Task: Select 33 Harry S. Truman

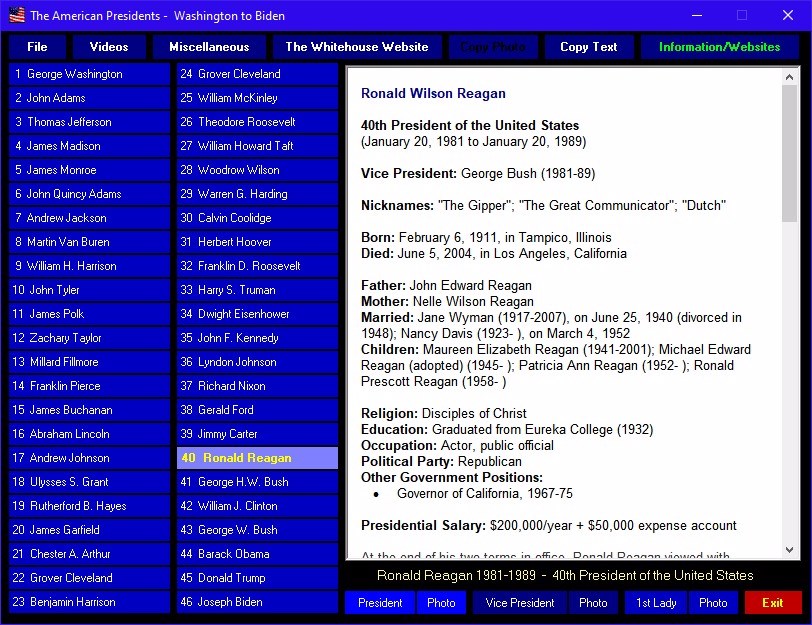Action: pyautogui.click(x=257, y=290)
